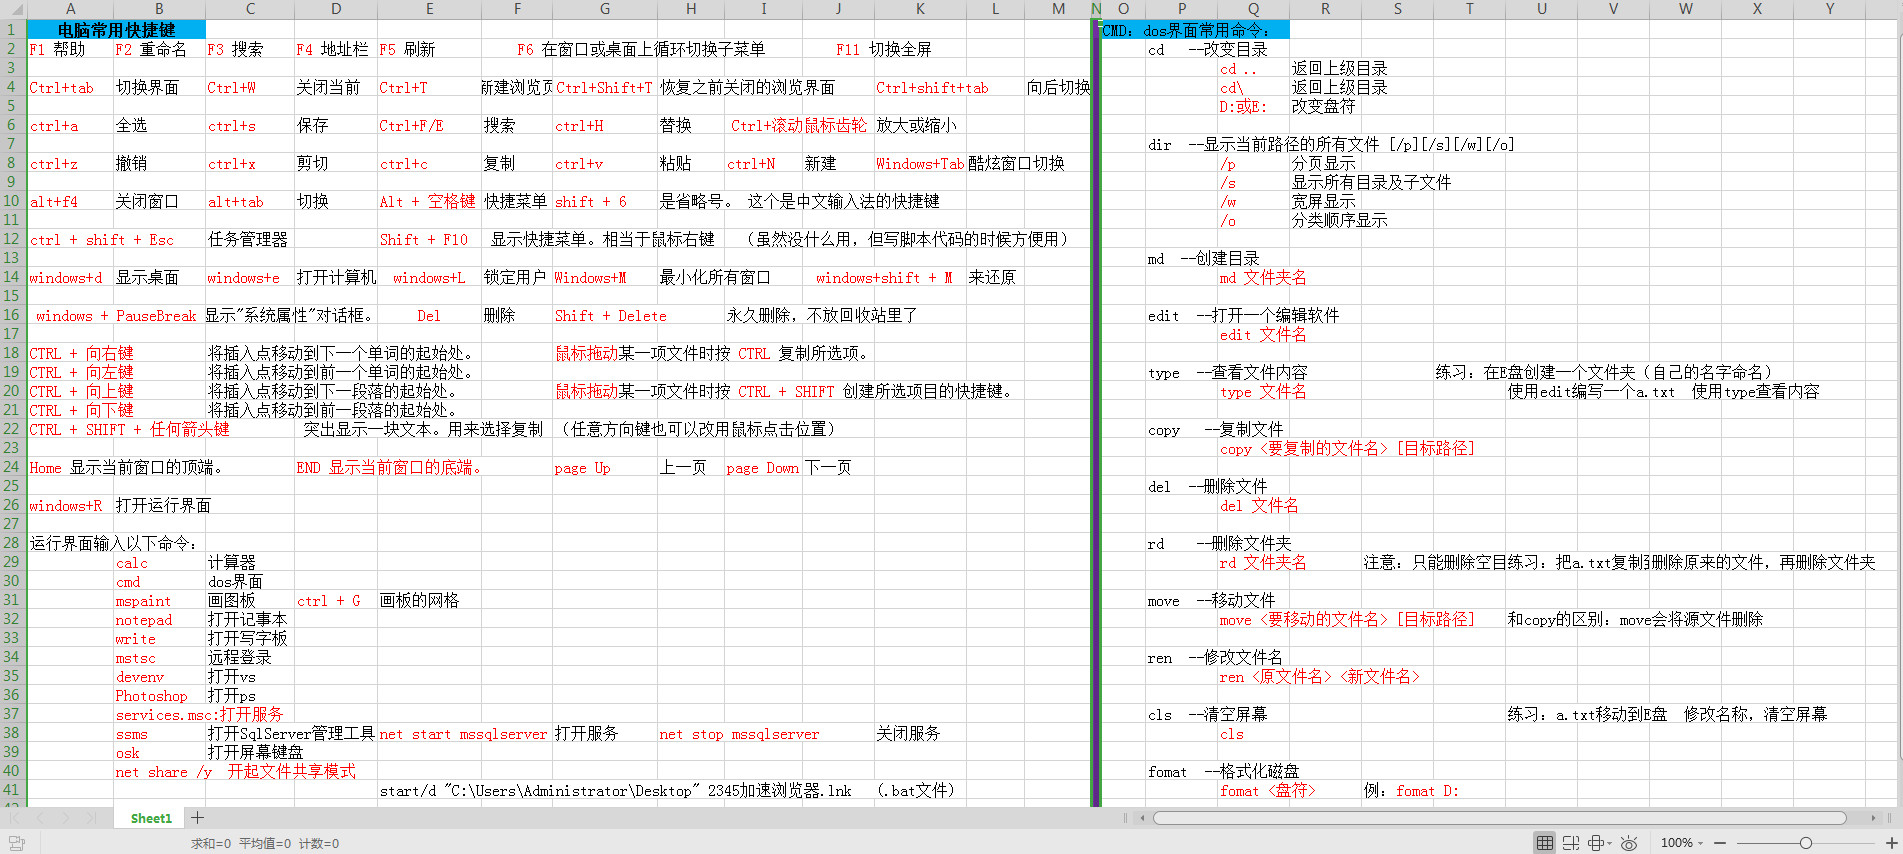1903x854 pixels.
Task: Click the status bar text 求和=0
Action: point(211,843)
